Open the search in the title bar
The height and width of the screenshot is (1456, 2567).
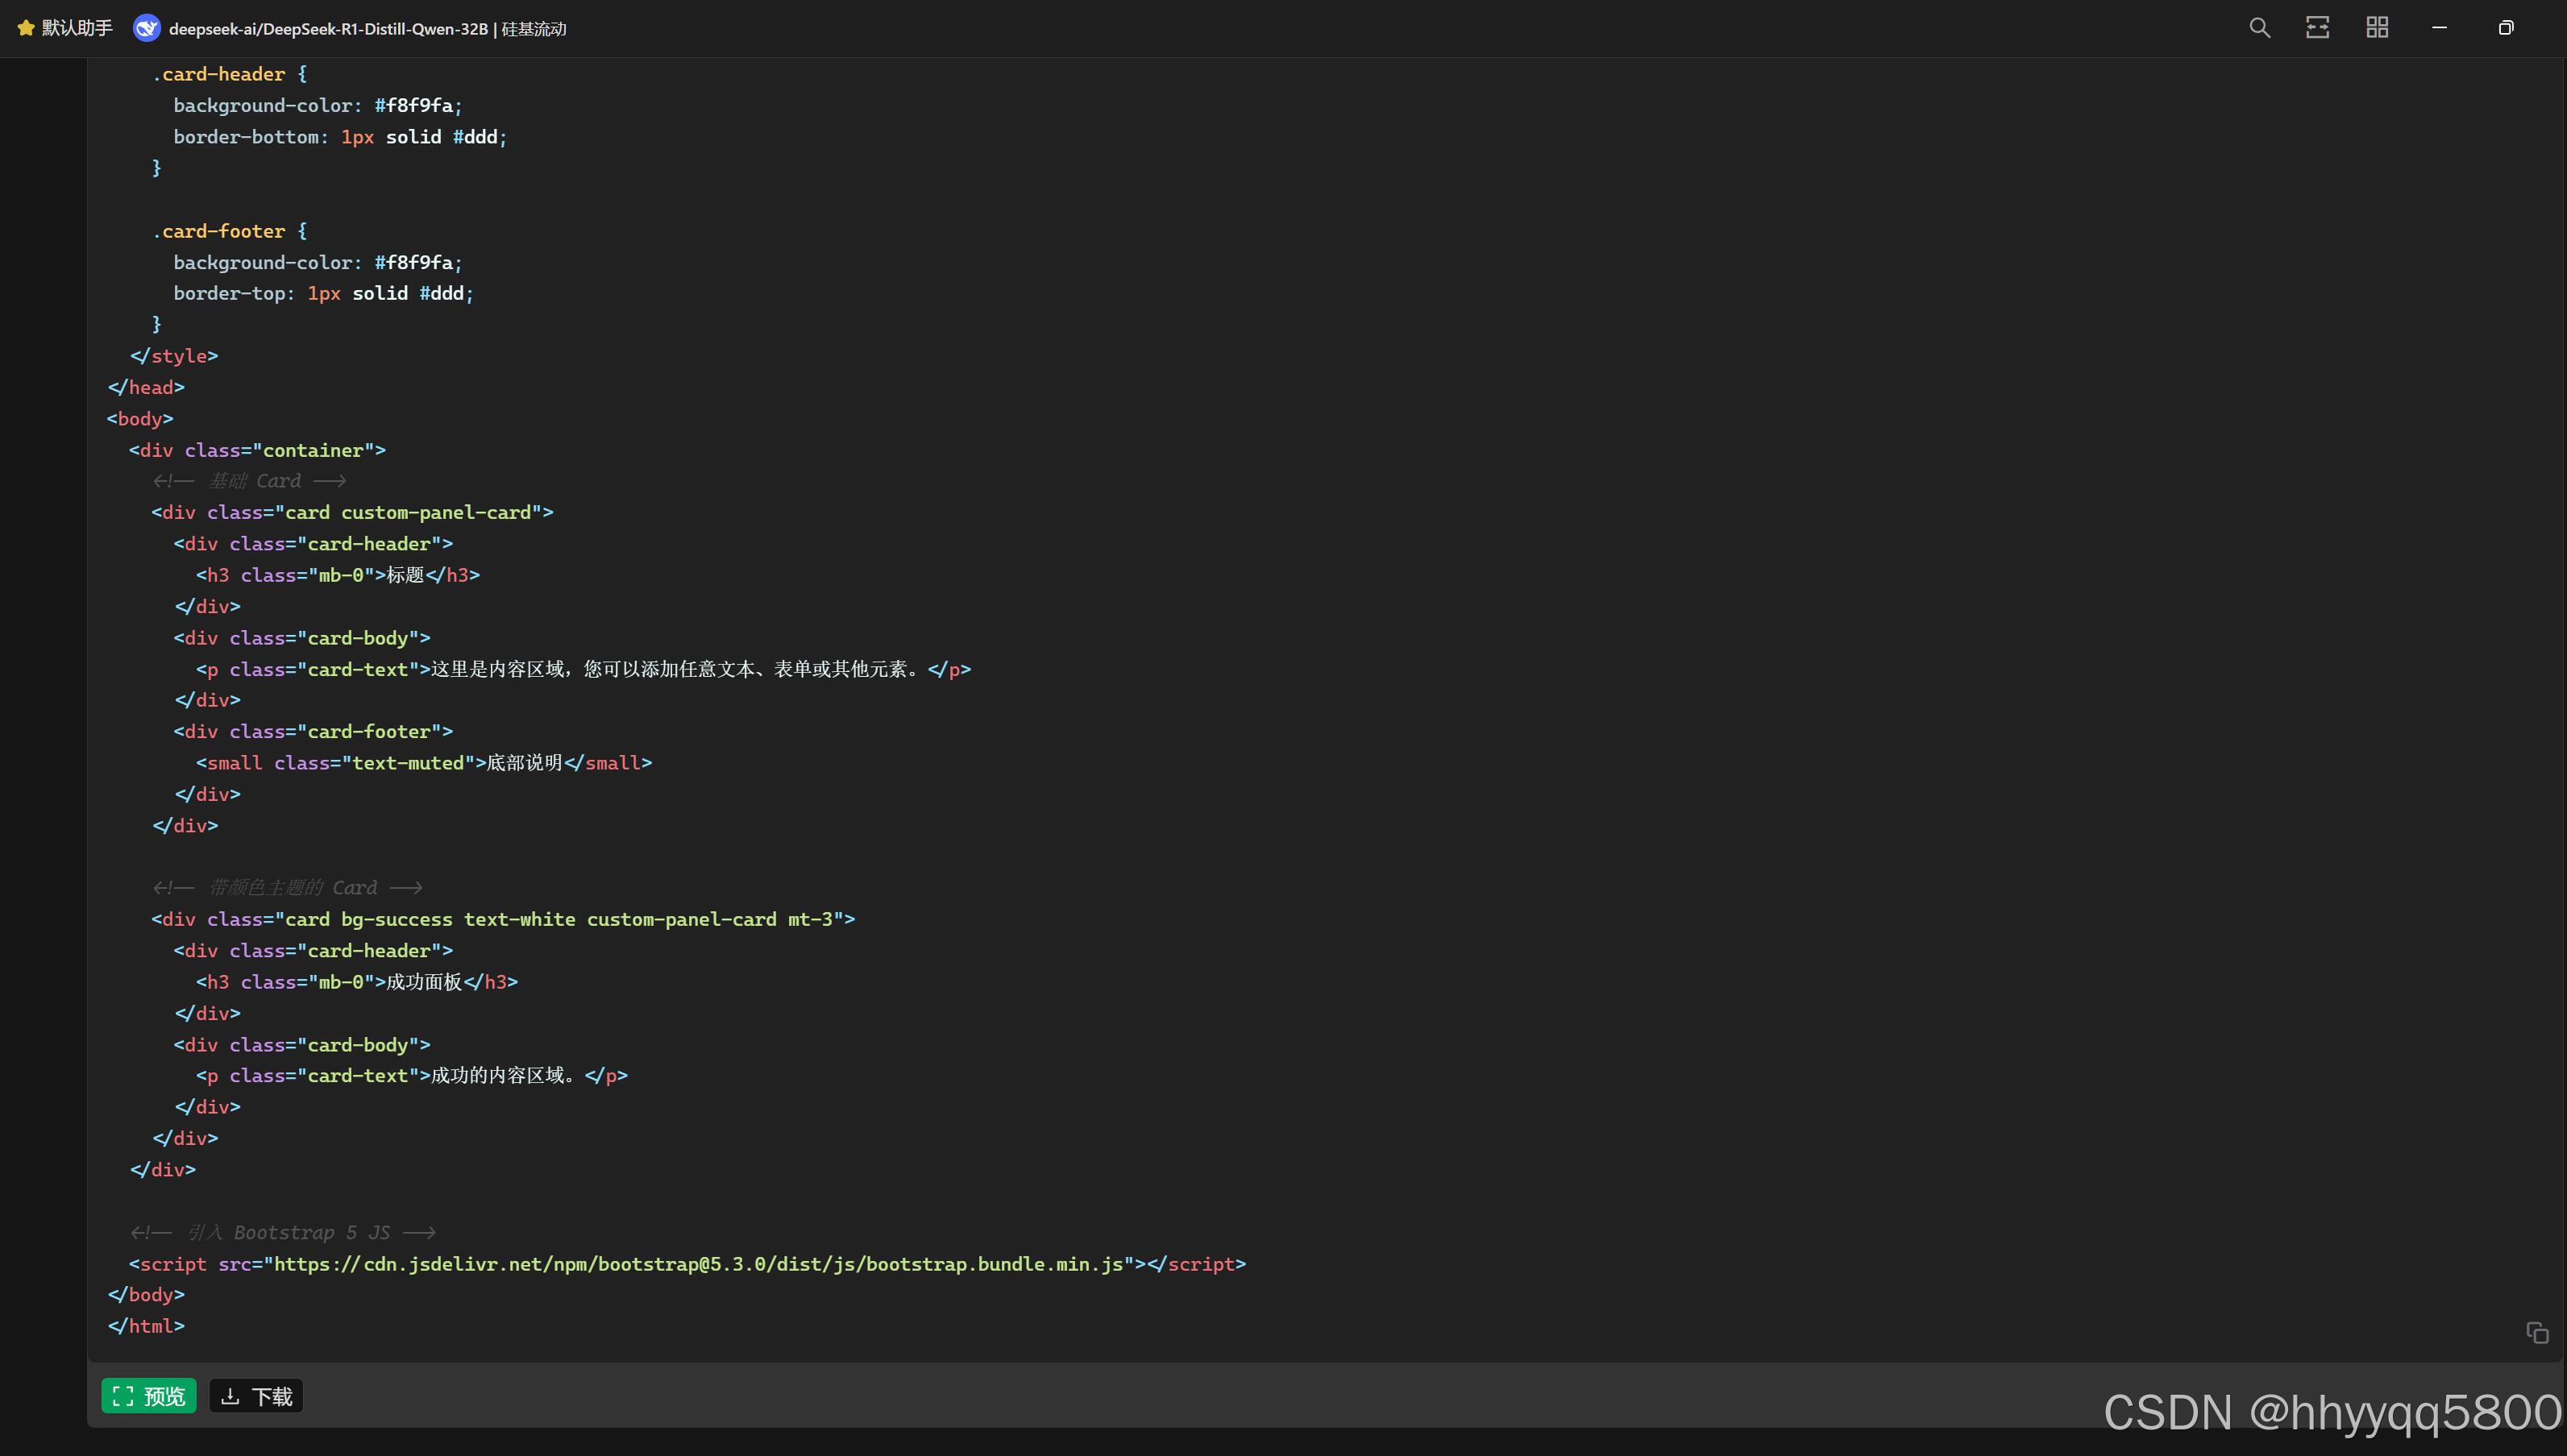(x=2259, y=28)
